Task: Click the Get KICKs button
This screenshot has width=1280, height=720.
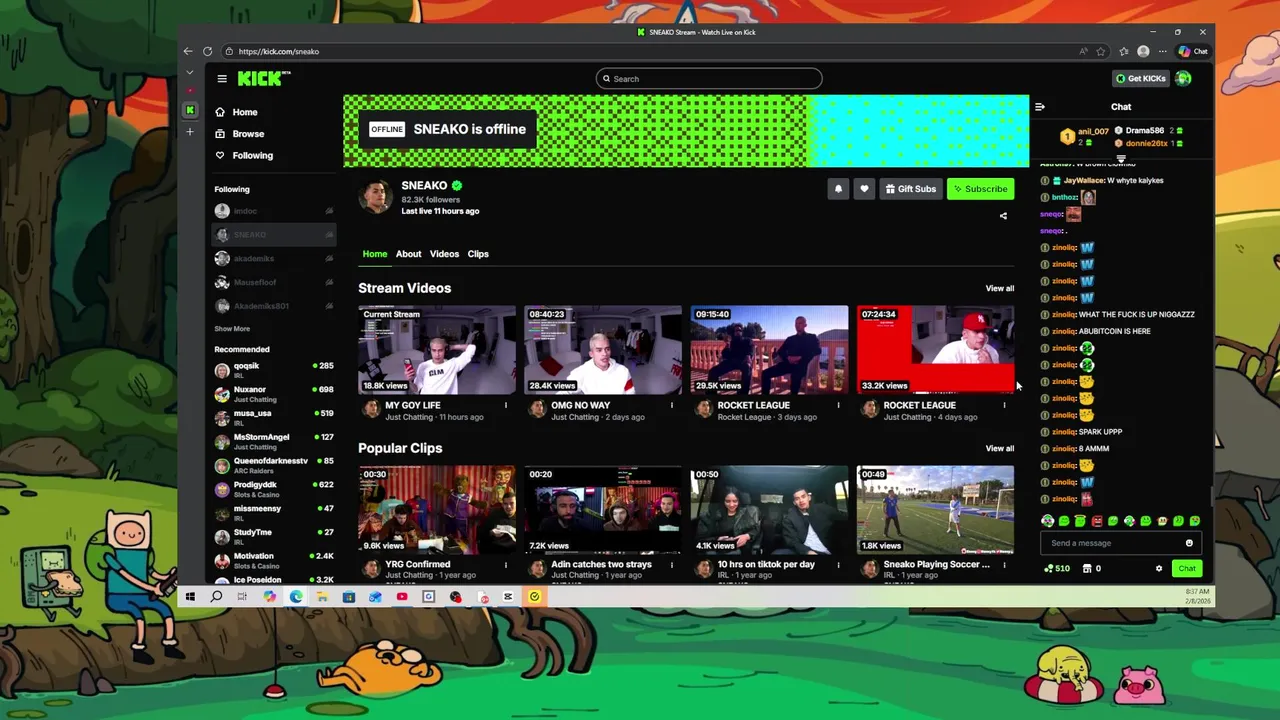Action: click(x=1140, y=79)
